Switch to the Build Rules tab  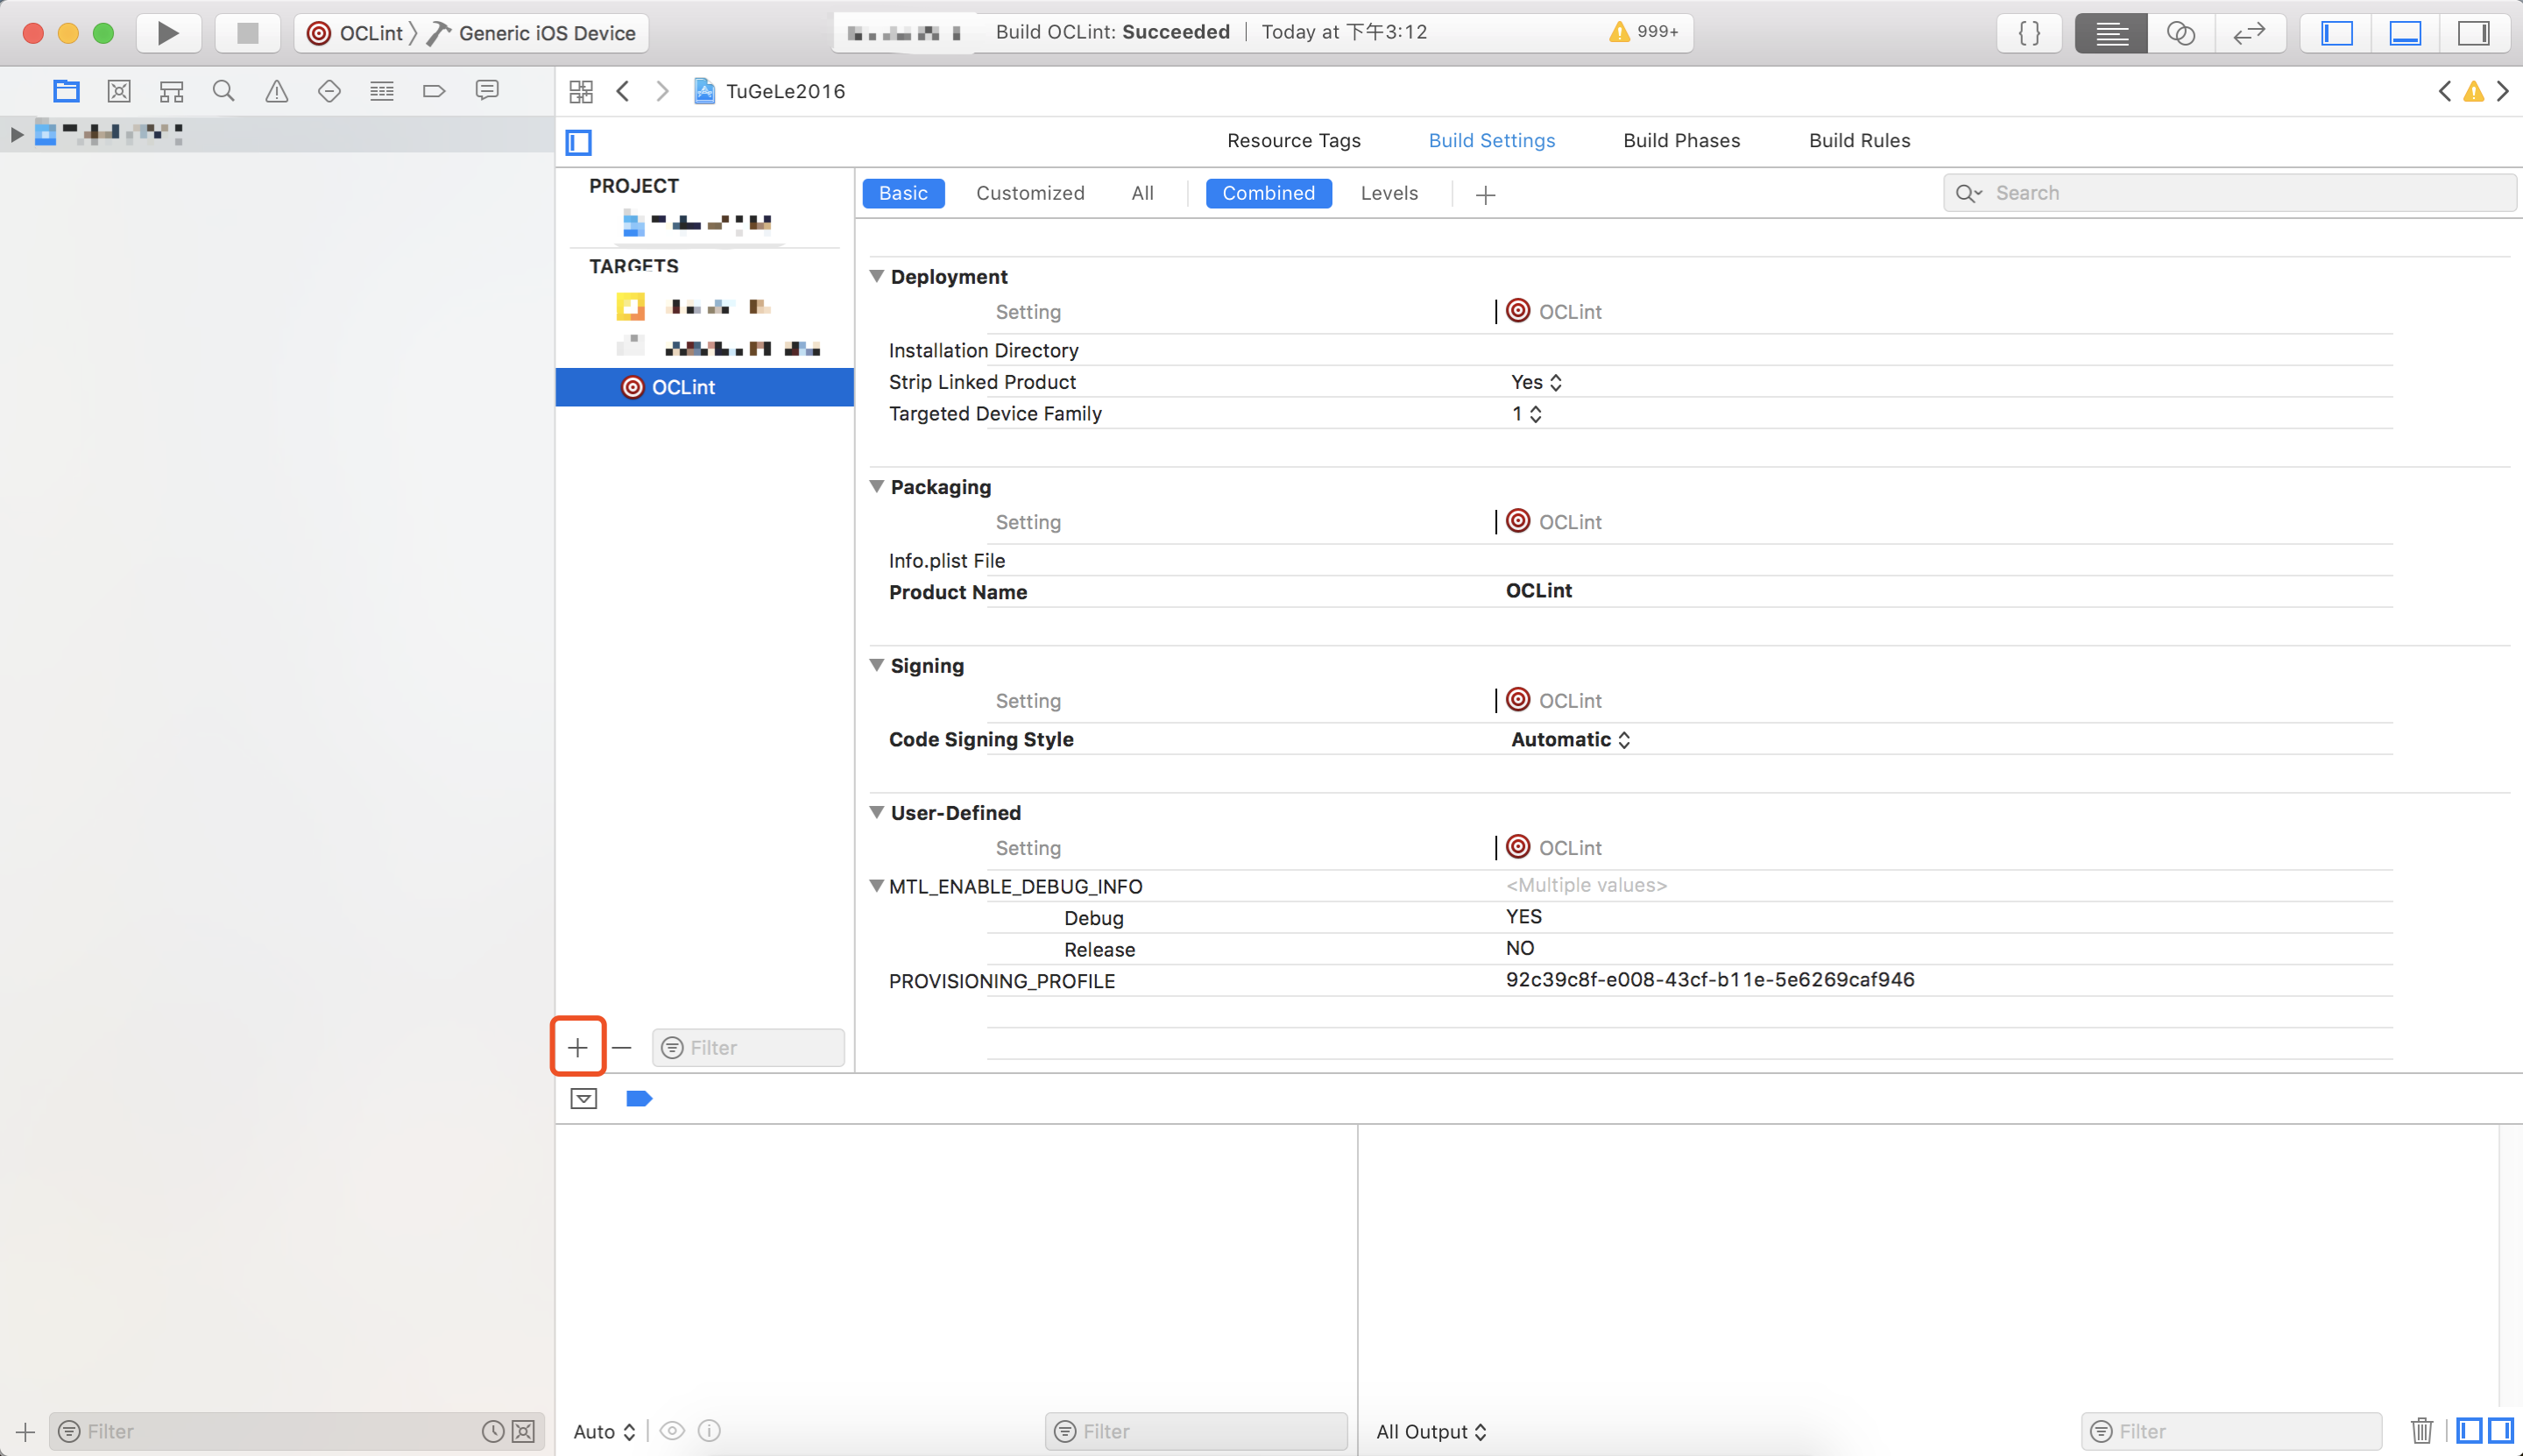click(1859, 140)
